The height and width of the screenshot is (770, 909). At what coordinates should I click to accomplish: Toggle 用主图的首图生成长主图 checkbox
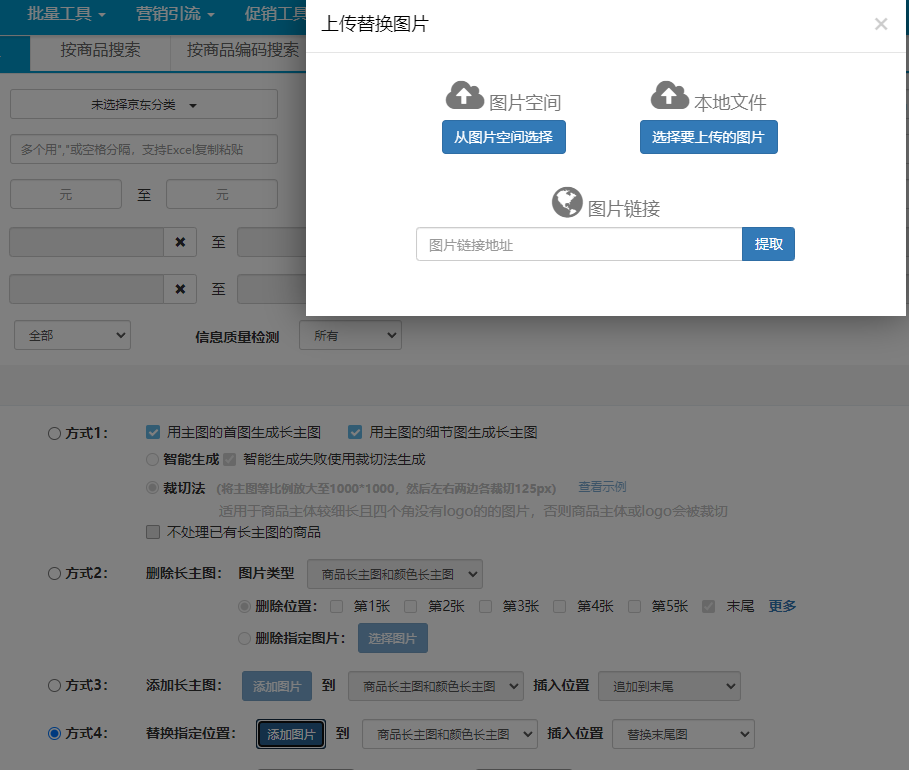click(x=153, y=432)
